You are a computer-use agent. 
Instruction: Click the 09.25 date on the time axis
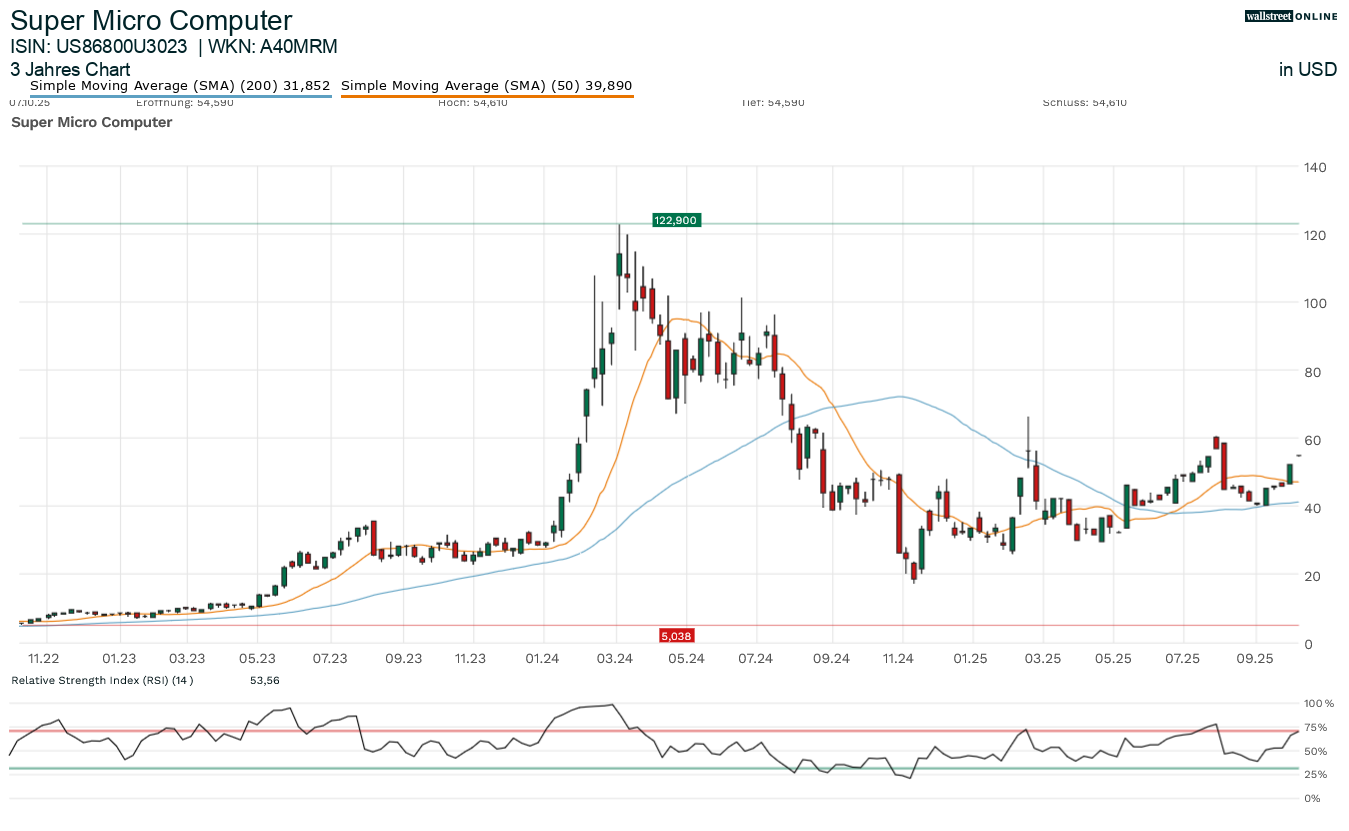point(1255,658)
